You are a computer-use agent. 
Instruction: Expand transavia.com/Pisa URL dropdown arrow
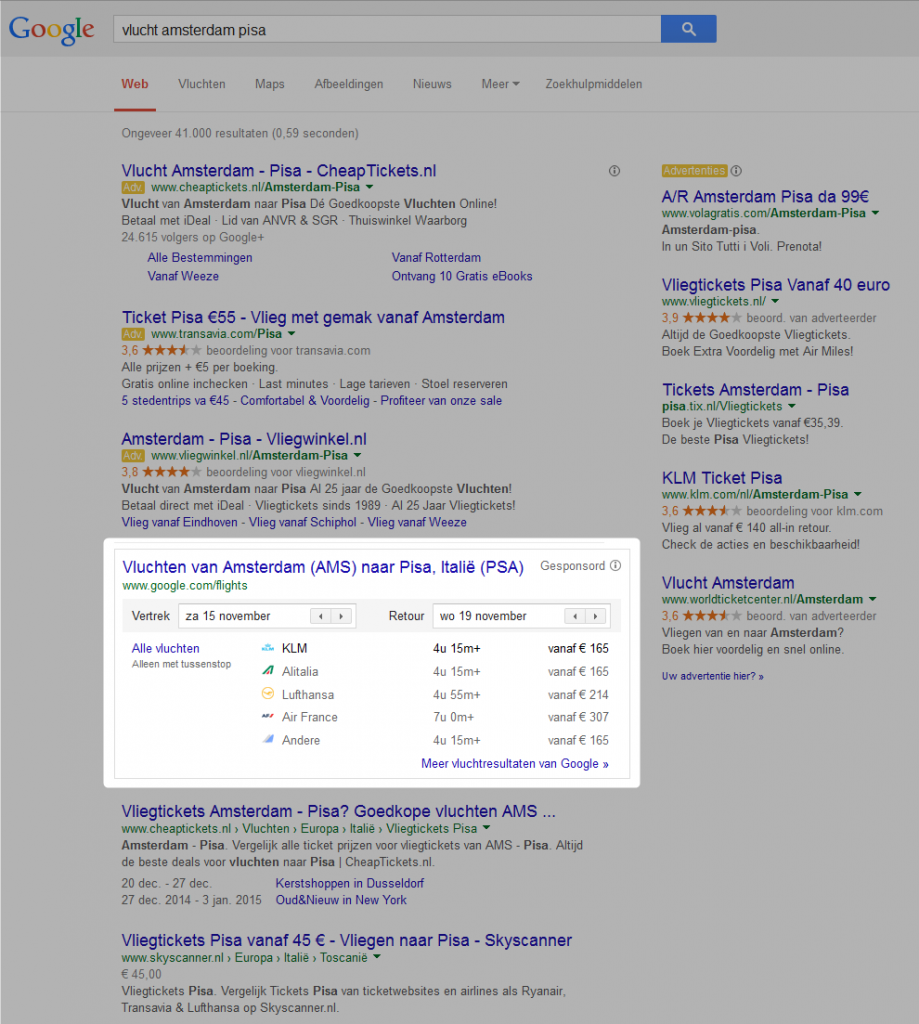[x=291, y=334]
